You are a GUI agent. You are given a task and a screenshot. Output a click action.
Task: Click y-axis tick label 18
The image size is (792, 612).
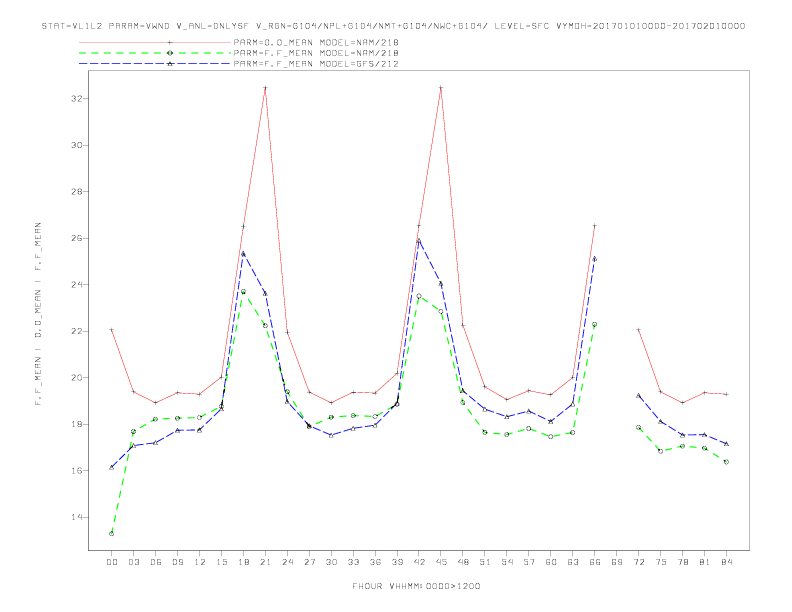76,424
